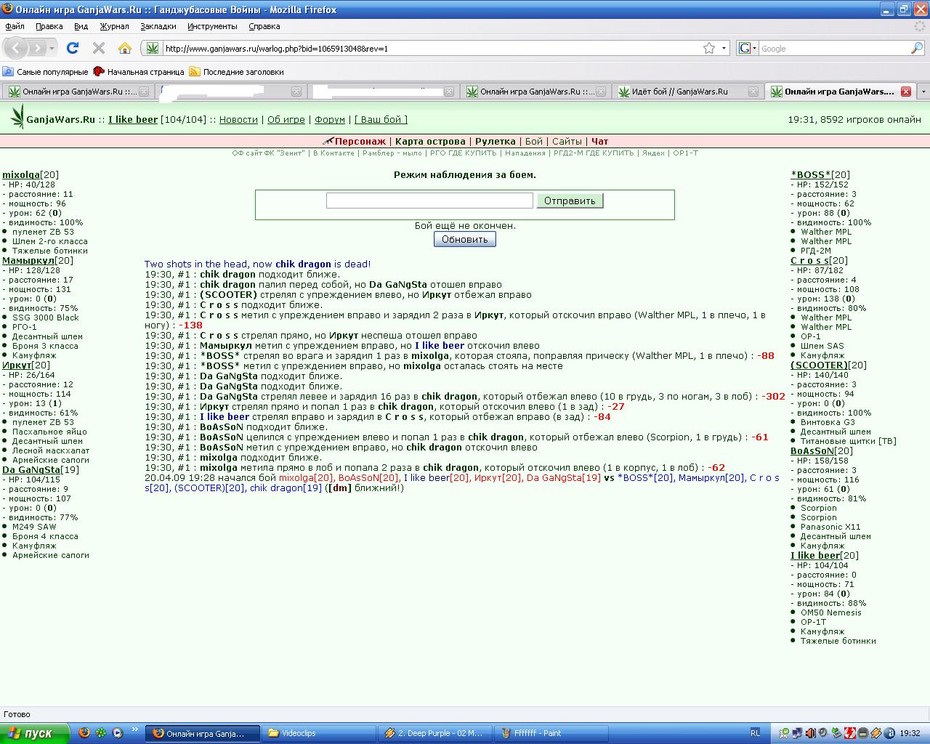Open the Форум link

click(x=330, y=119)
